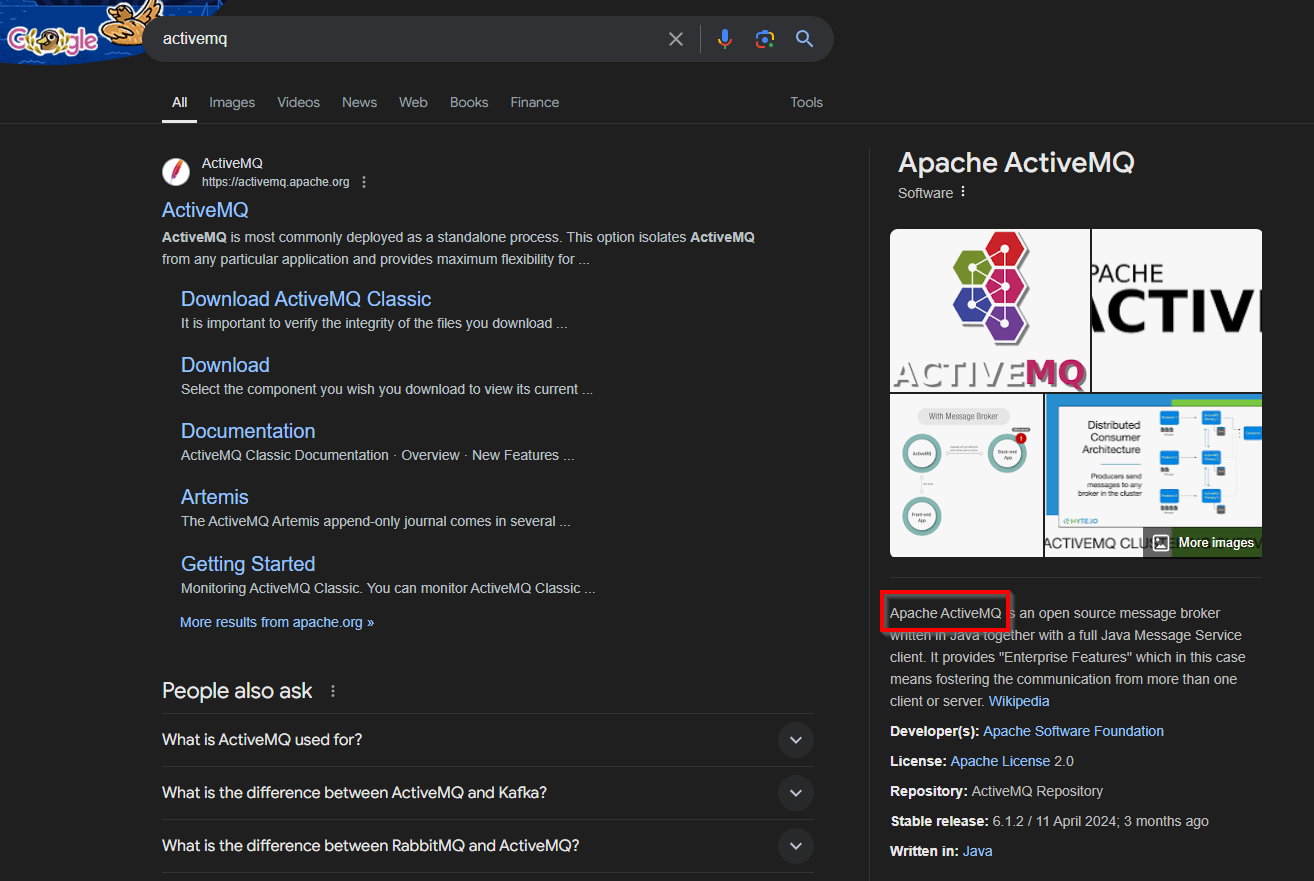Start voice search with microphone icon

(x=725, y=39)
